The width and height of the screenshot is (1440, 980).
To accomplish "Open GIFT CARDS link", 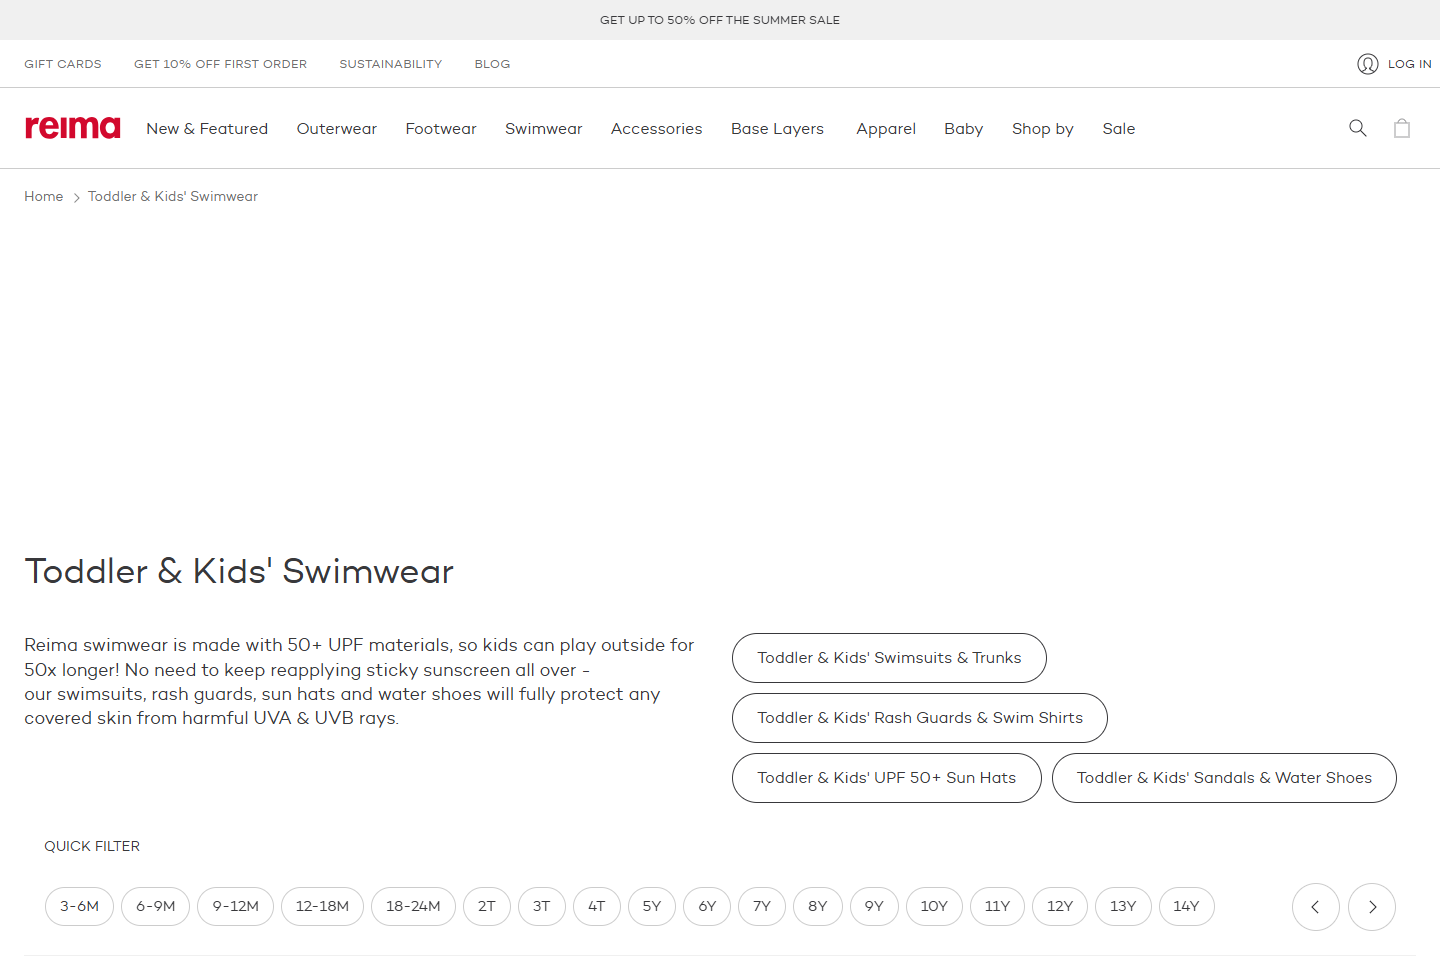I will click(x=63, y=64).
